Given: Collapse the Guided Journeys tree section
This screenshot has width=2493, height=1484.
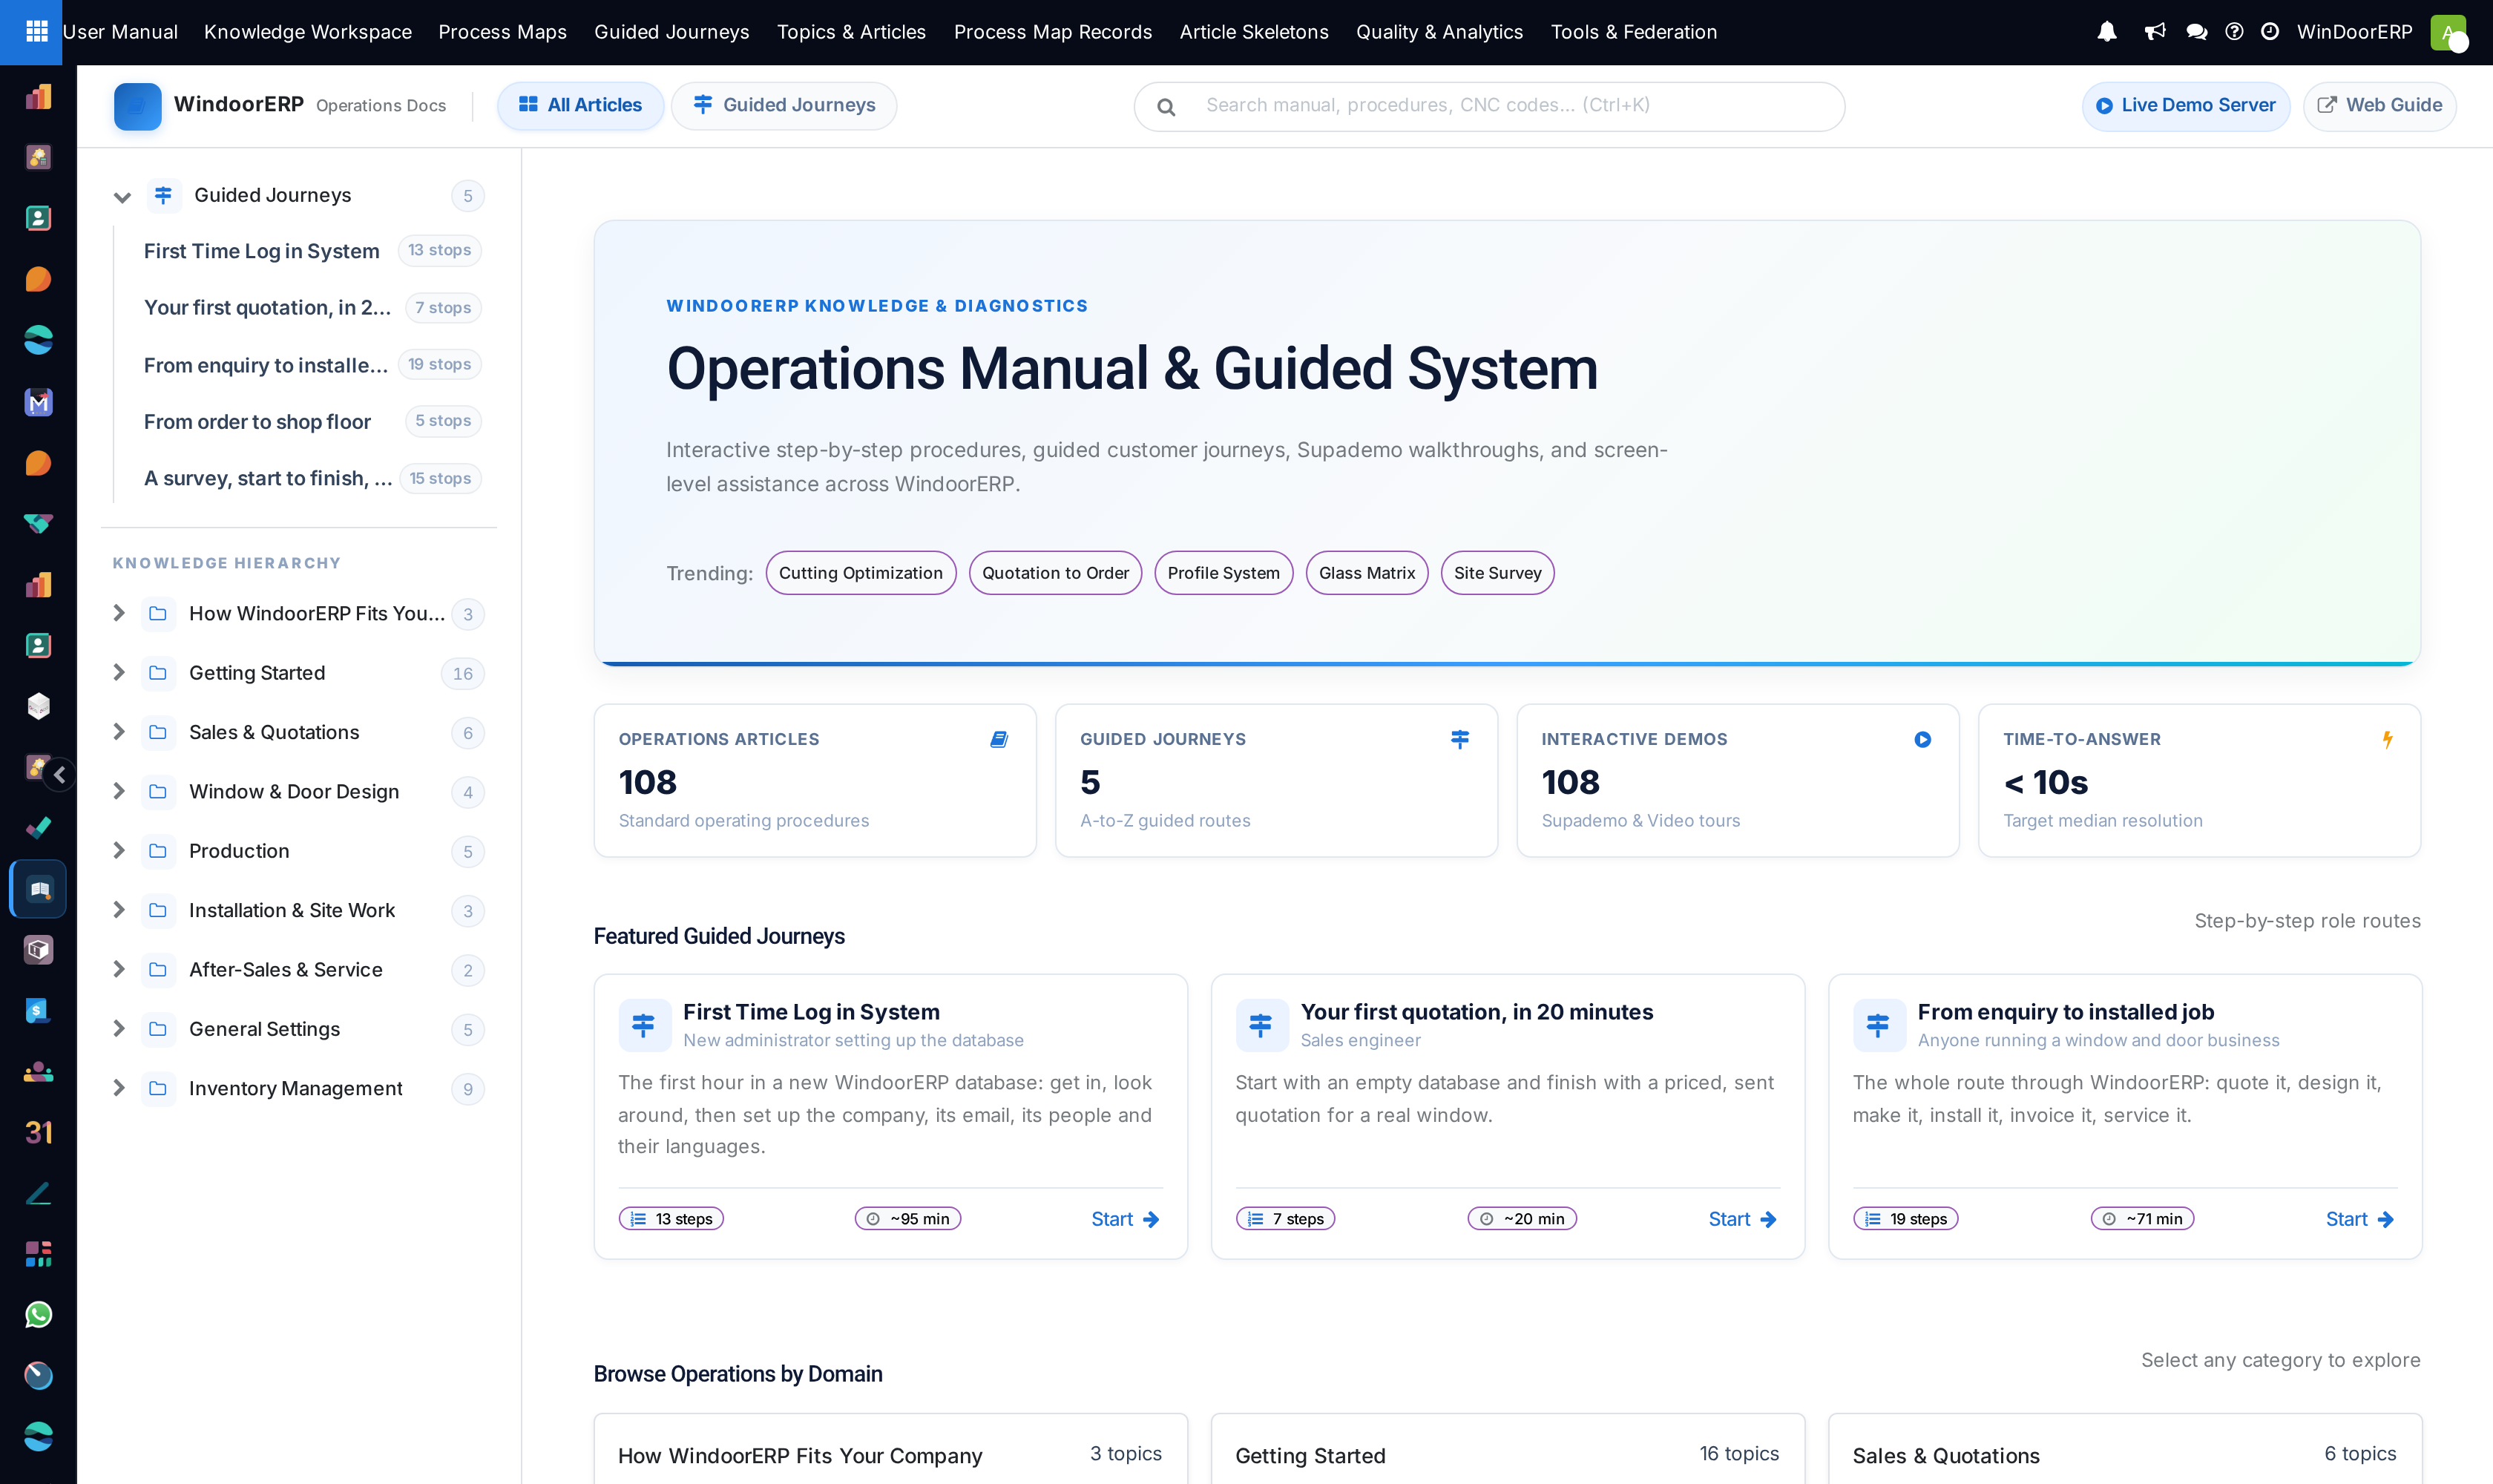Looking at the screenshot, I should (x=122, y=197).
